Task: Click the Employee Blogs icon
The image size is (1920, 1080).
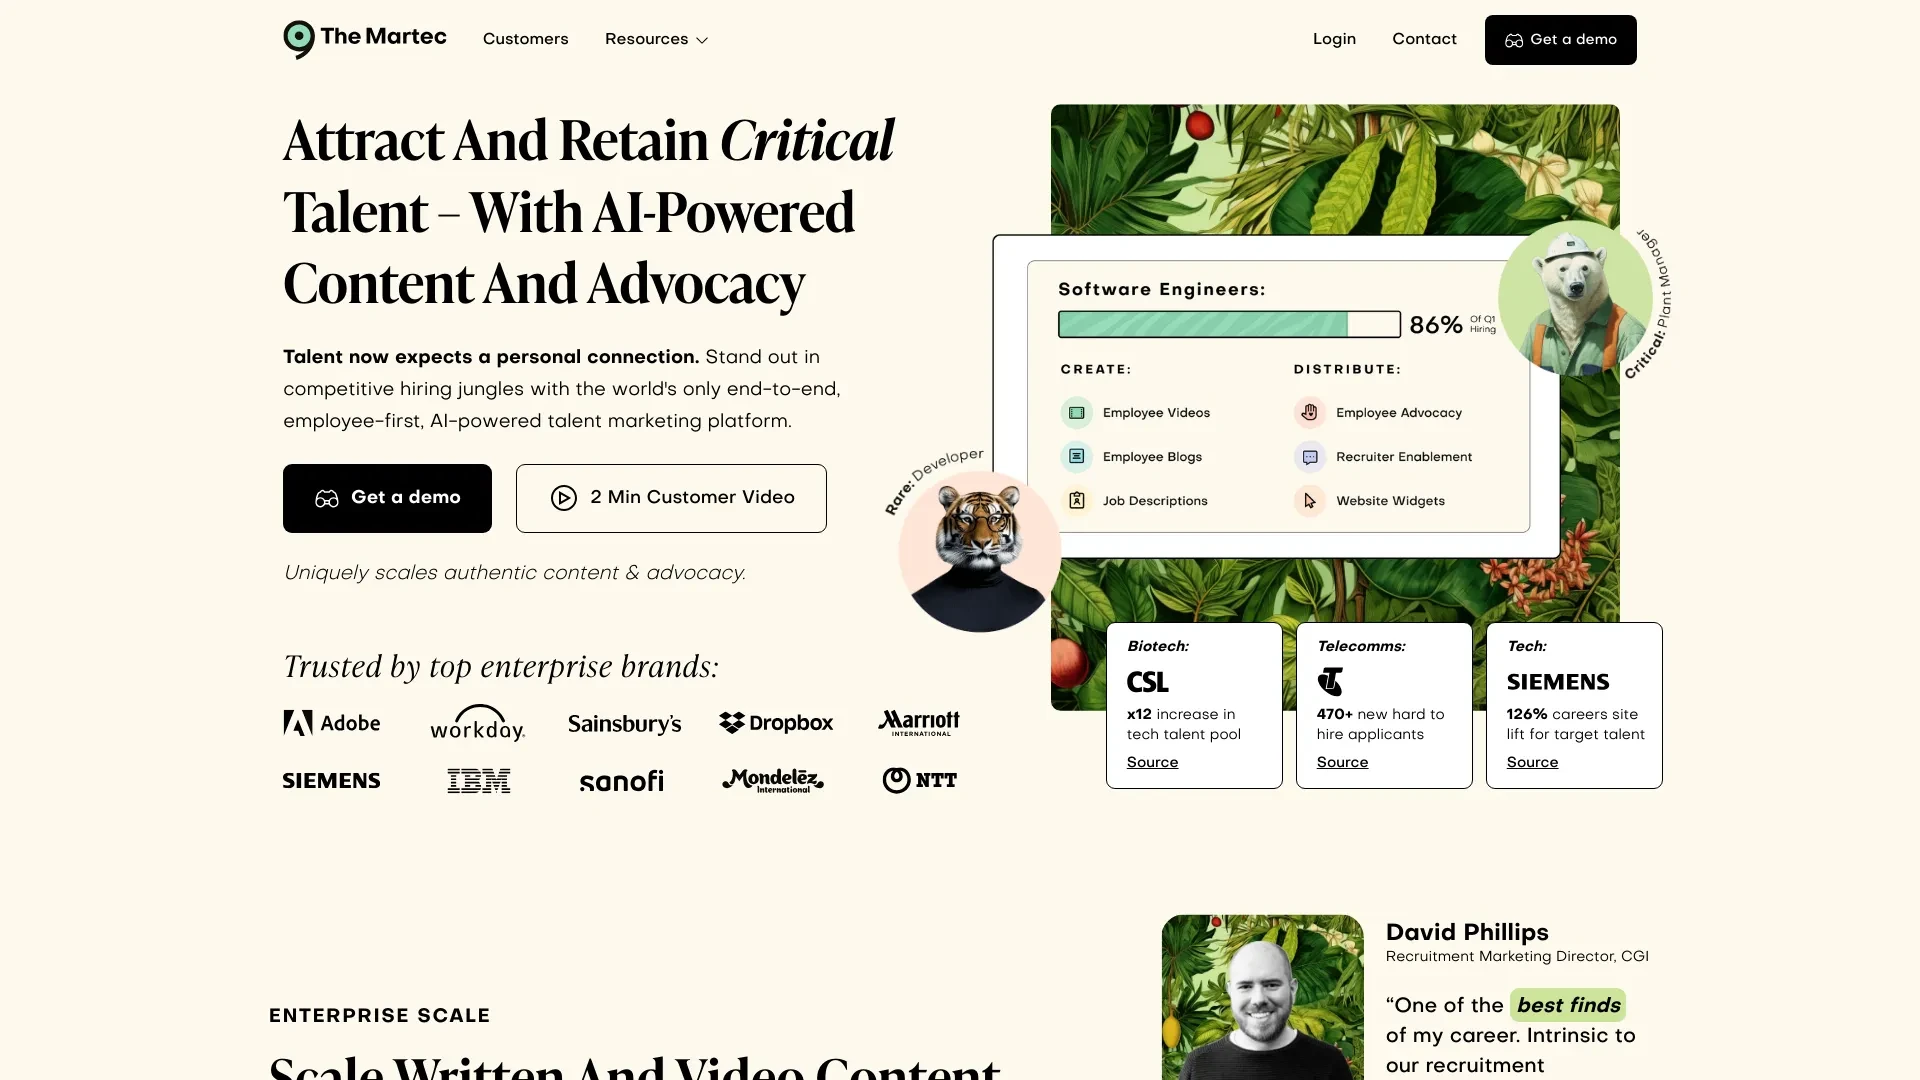Action: (x=1076, y=456)
